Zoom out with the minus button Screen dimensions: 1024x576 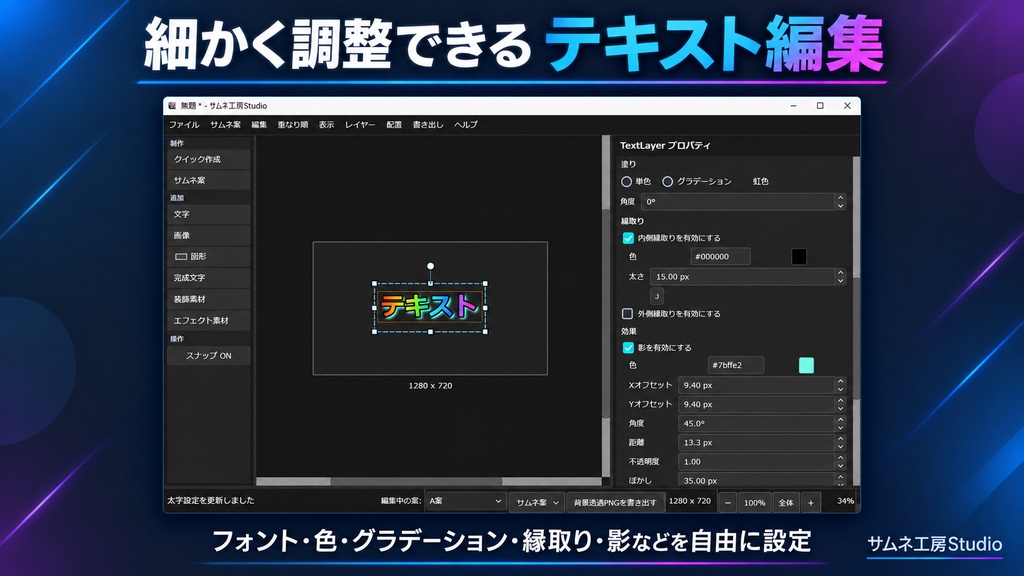click(x=728, y=502)
